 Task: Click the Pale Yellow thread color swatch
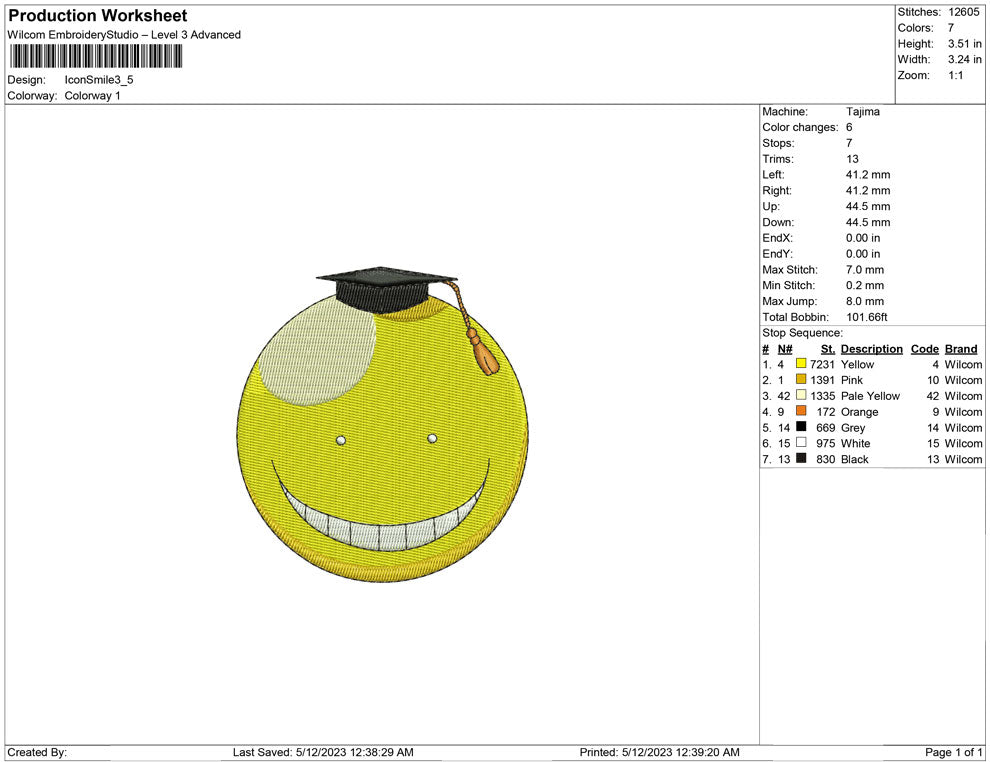(x=801, y=395)
